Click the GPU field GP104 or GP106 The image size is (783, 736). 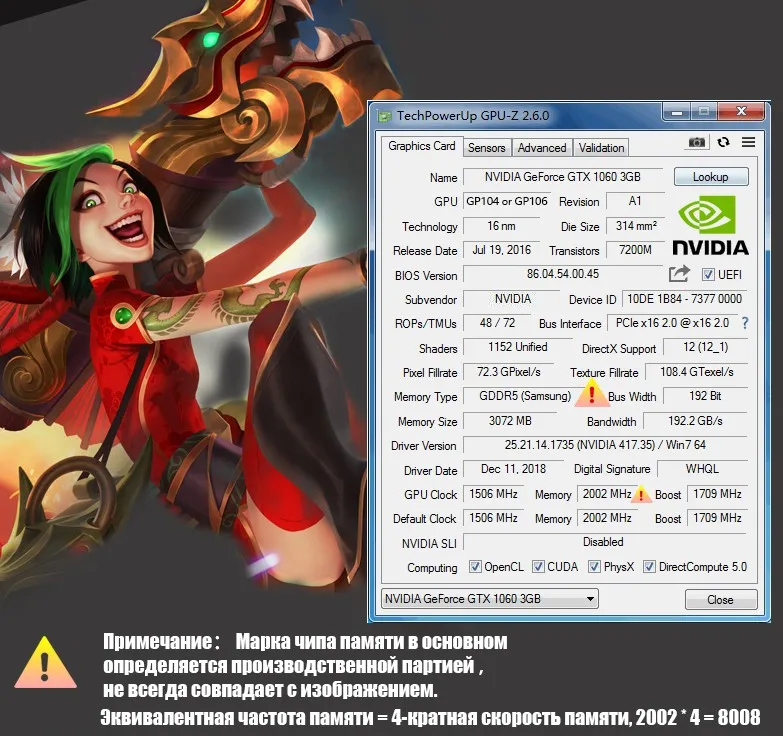(x=507, y=201)
